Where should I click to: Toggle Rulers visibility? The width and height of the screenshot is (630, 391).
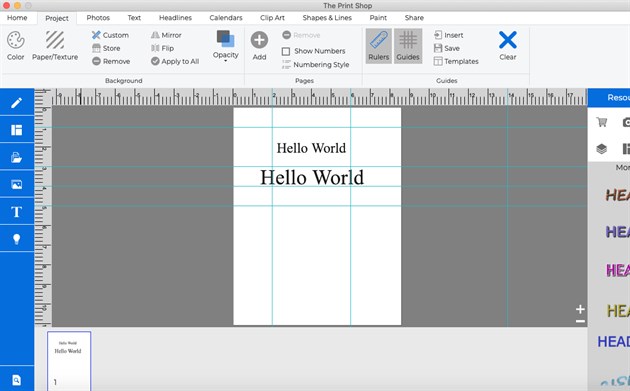(378, 46)
